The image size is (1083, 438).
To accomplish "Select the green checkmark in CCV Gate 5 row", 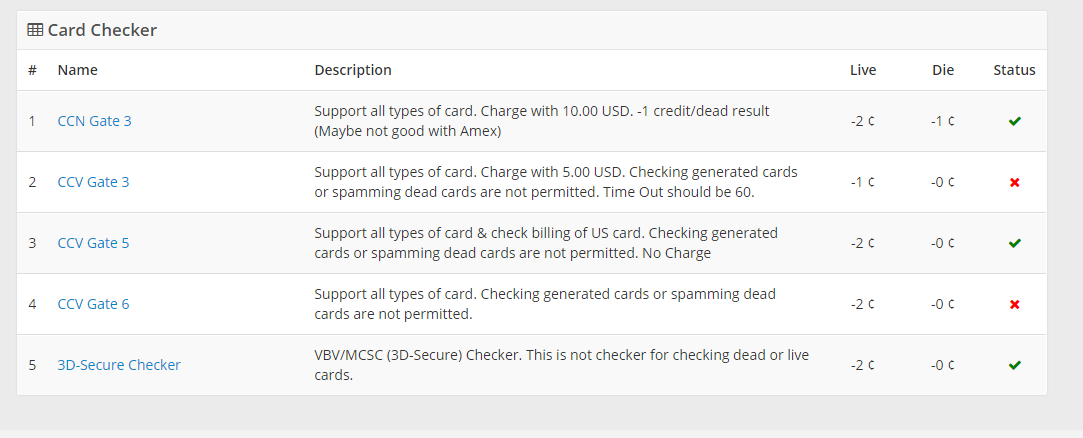I will 1014,243.
